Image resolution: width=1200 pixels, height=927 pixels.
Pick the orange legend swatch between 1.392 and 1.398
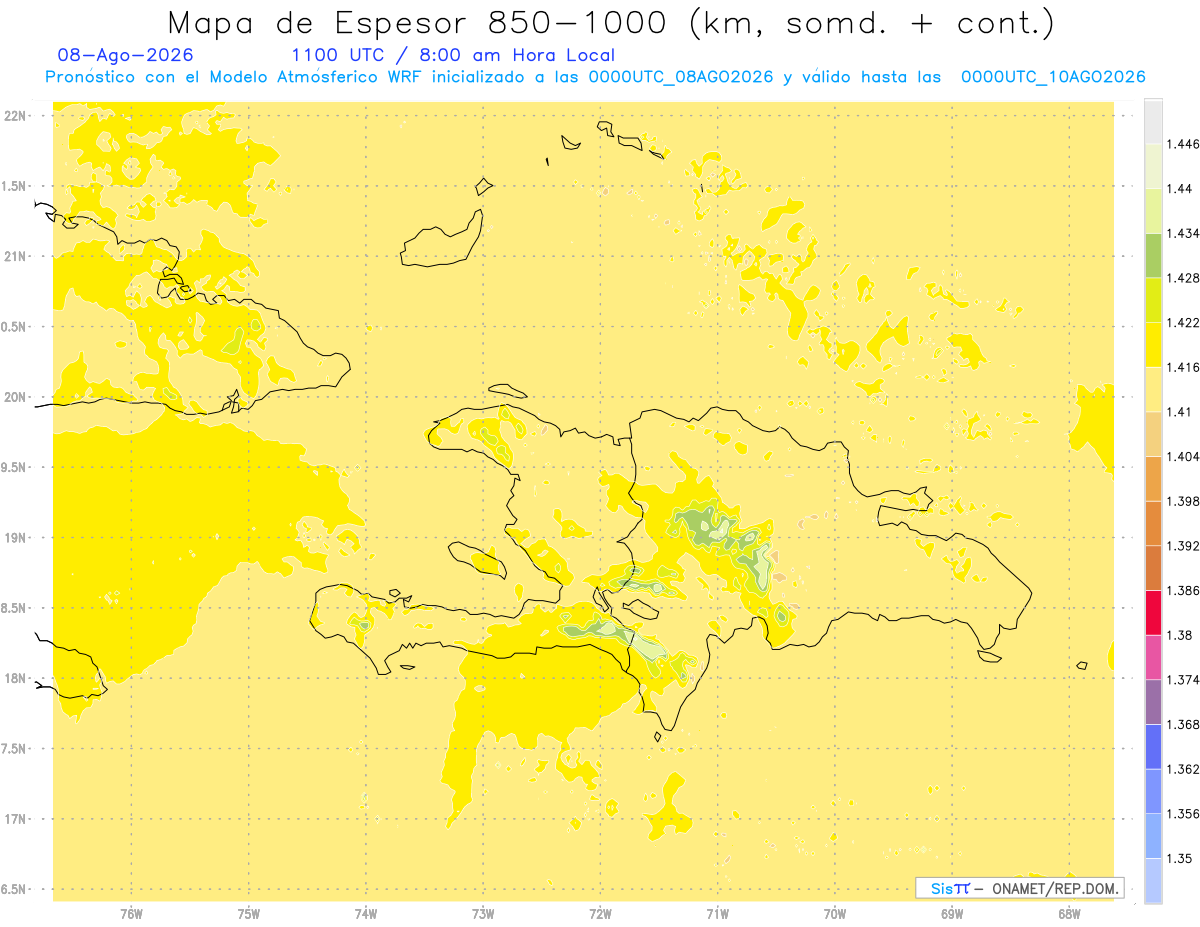[x=1153, y=524]
